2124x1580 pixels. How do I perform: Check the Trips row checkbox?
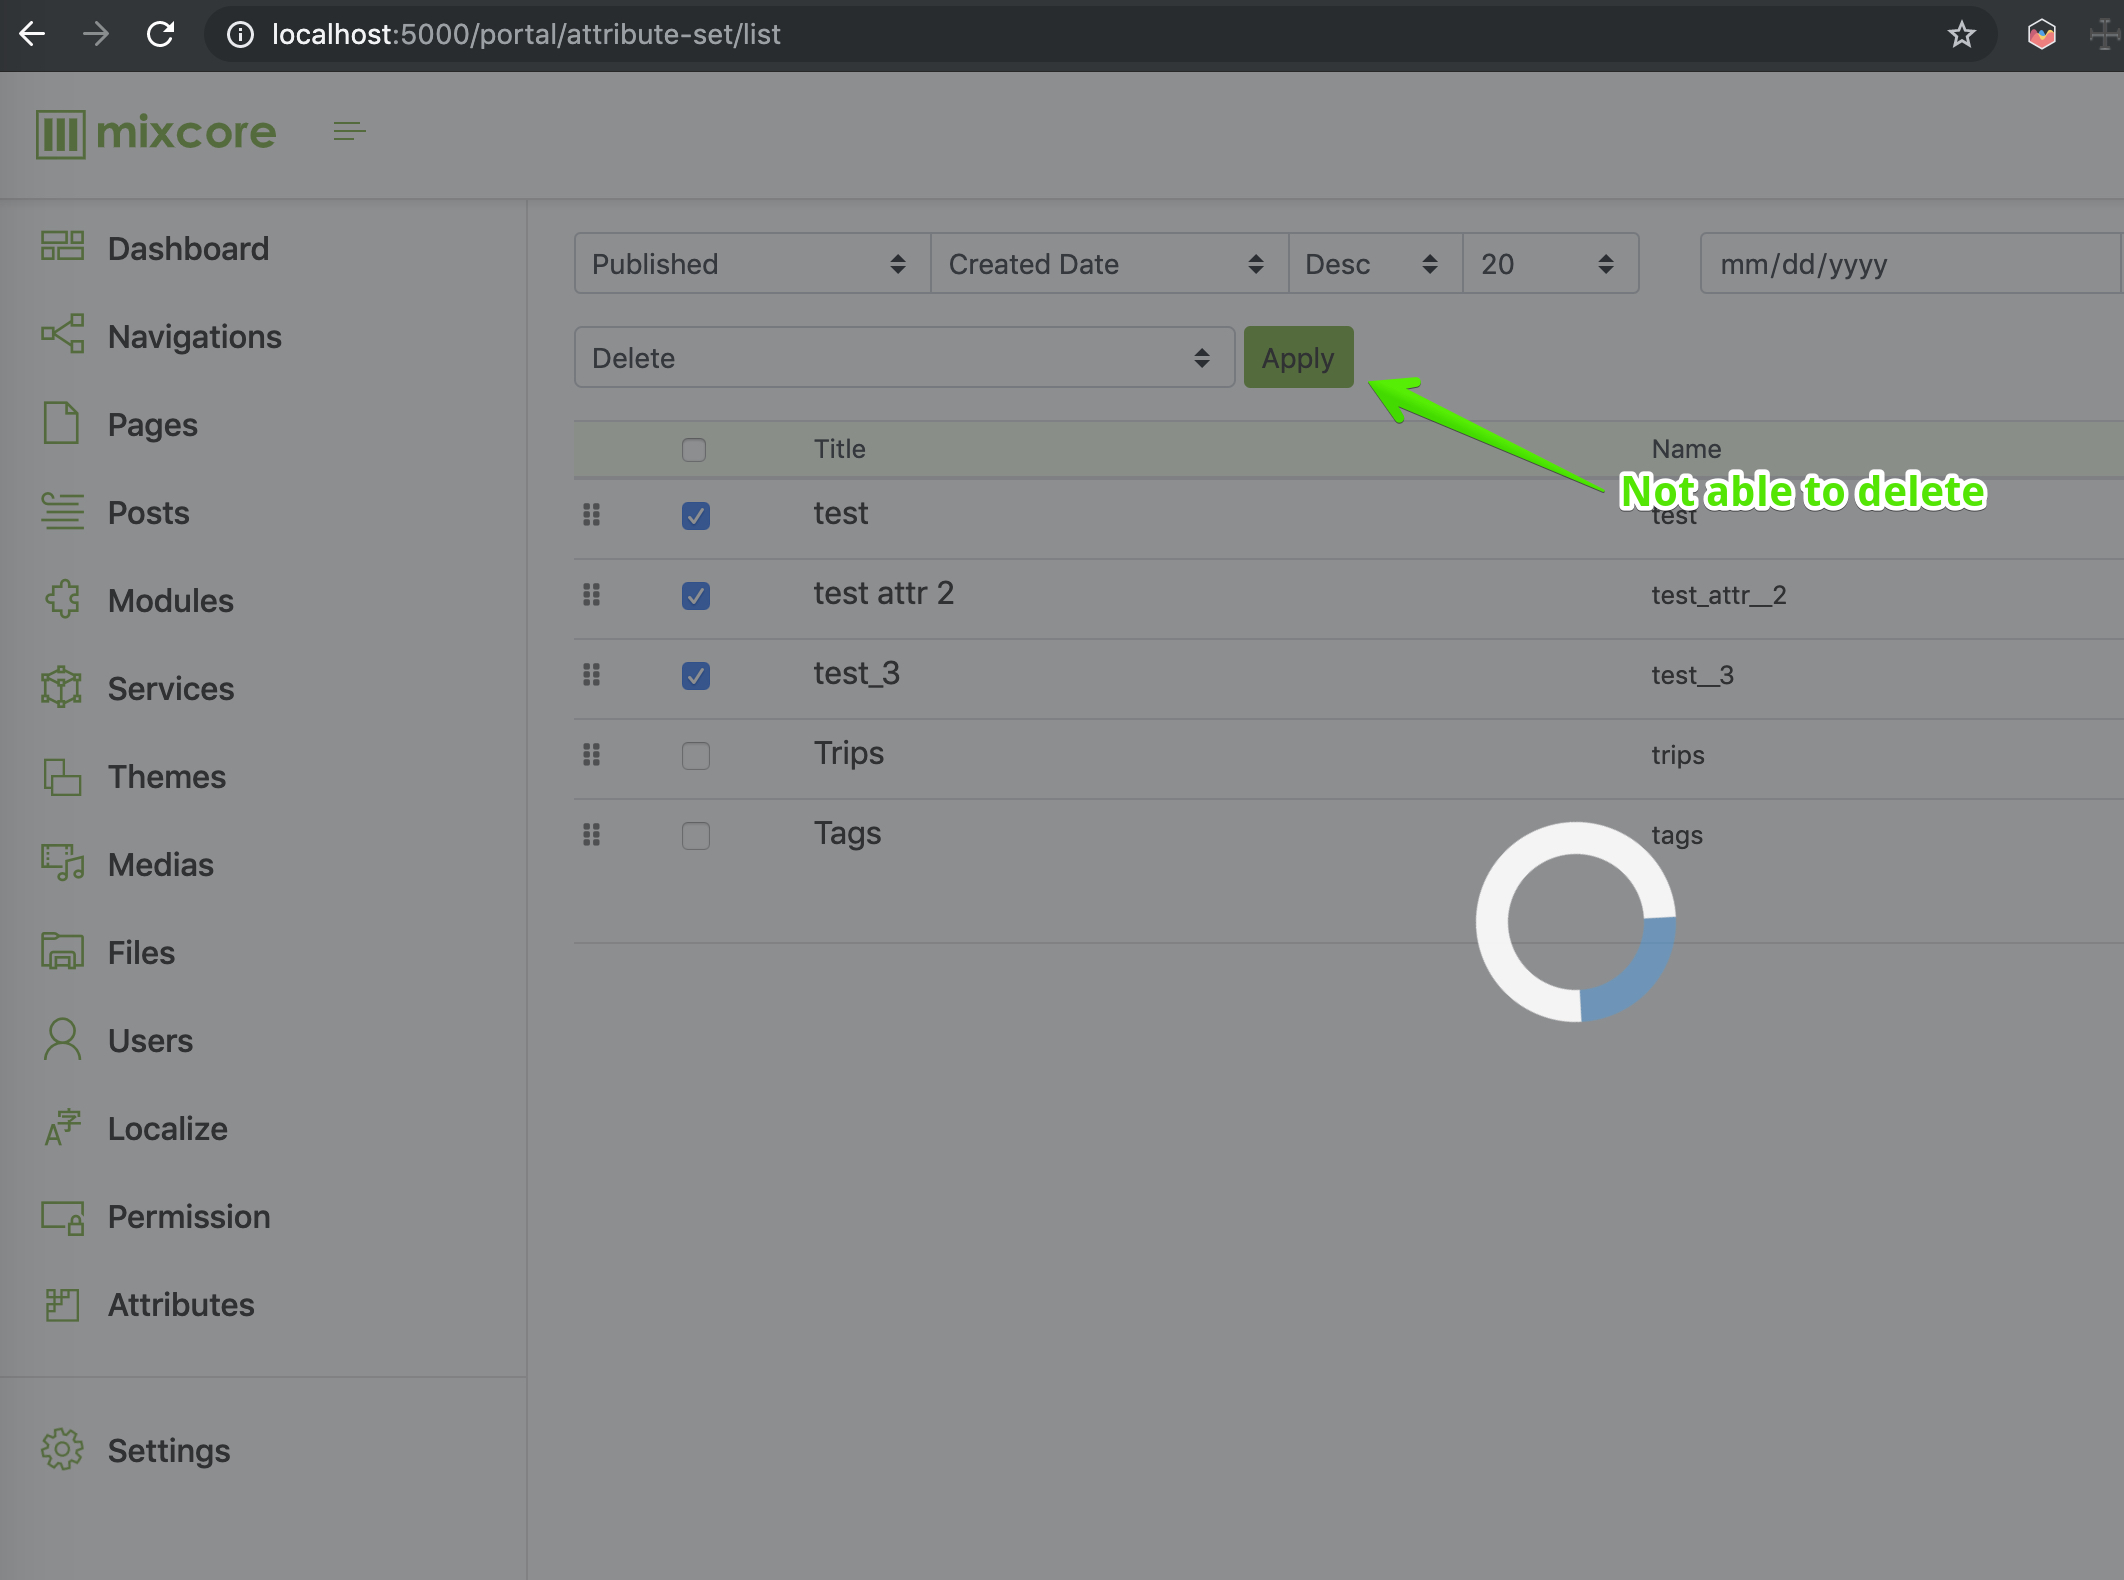click(x=695, y=756)
